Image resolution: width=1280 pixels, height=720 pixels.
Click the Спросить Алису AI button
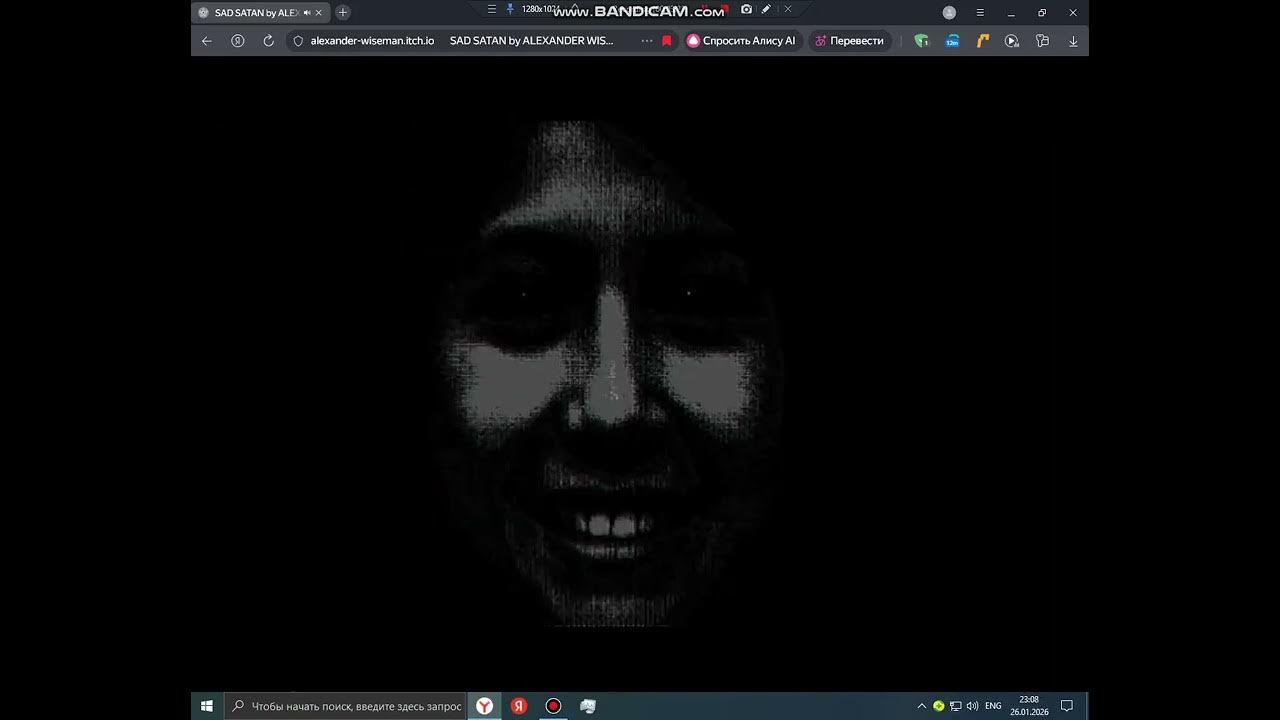pos(742,41)
